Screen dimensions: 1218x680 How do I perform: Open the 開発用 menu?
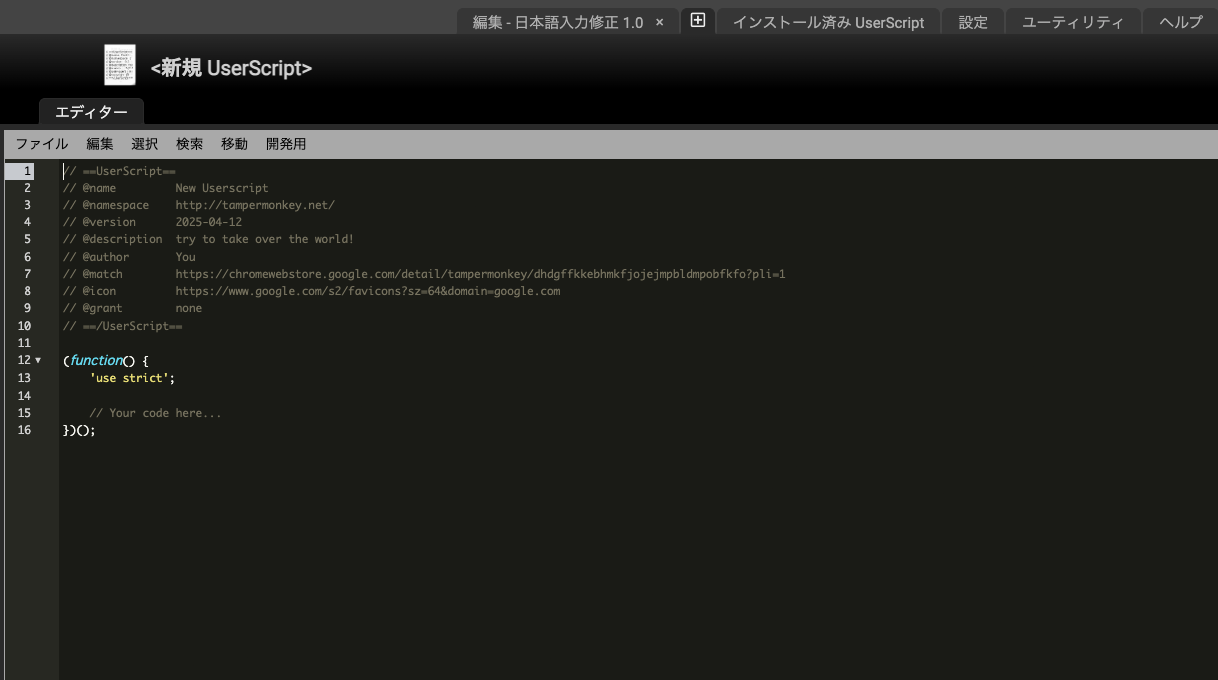(286, 144)
